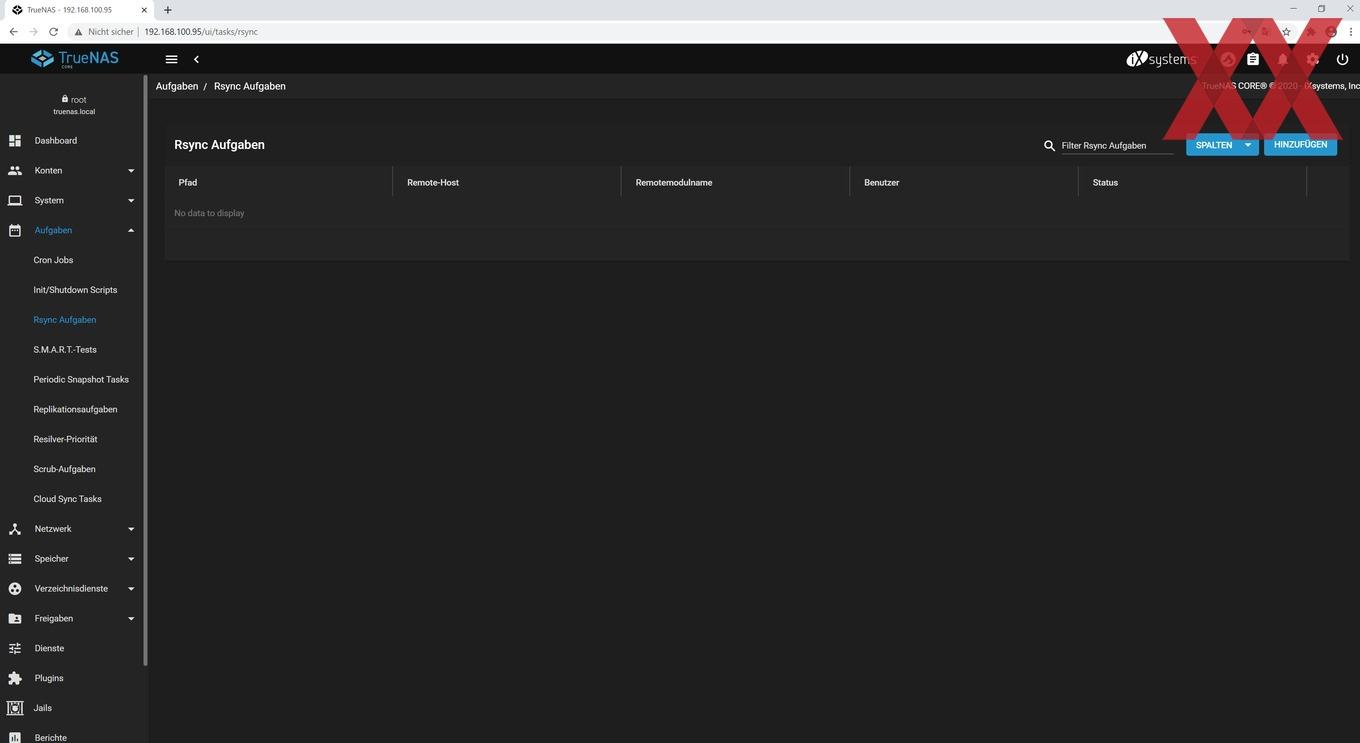The width and height of the screenshot is (1360, 743).
Task: Sort by Remotemodulname column header
Action: point(674,183)
